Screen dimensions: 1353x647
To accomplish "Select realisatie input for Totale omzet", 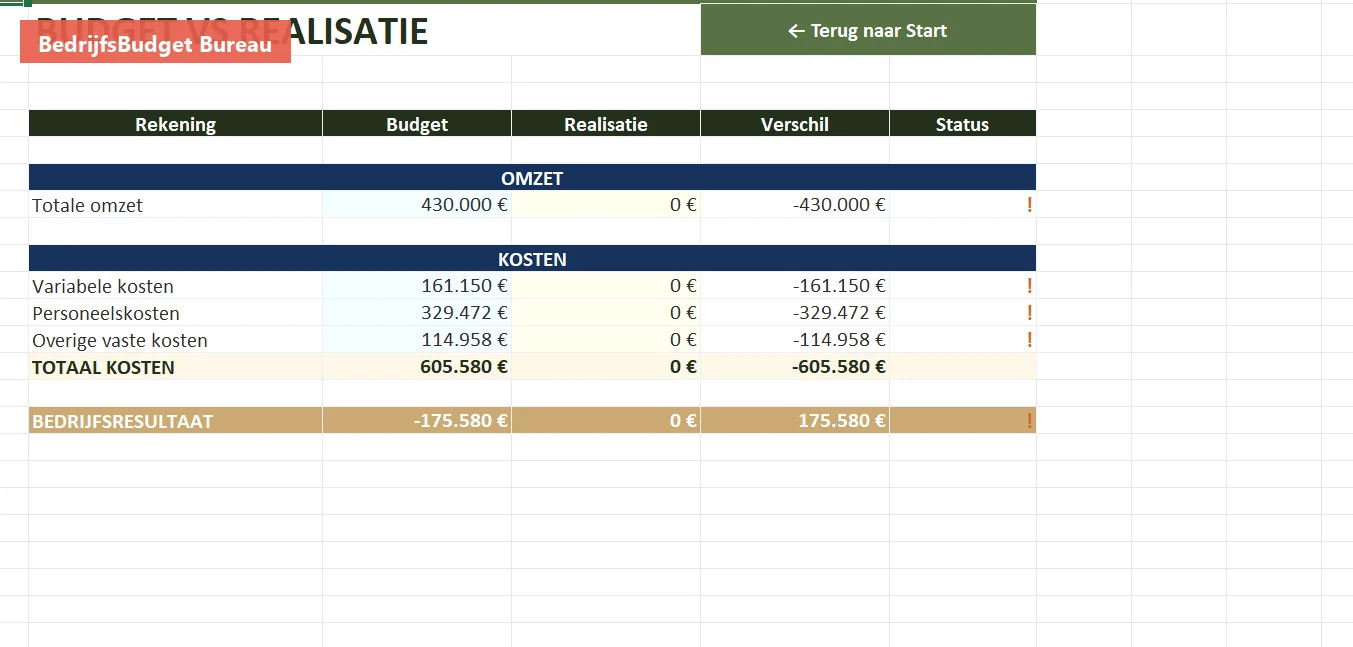I will point(606,205).
